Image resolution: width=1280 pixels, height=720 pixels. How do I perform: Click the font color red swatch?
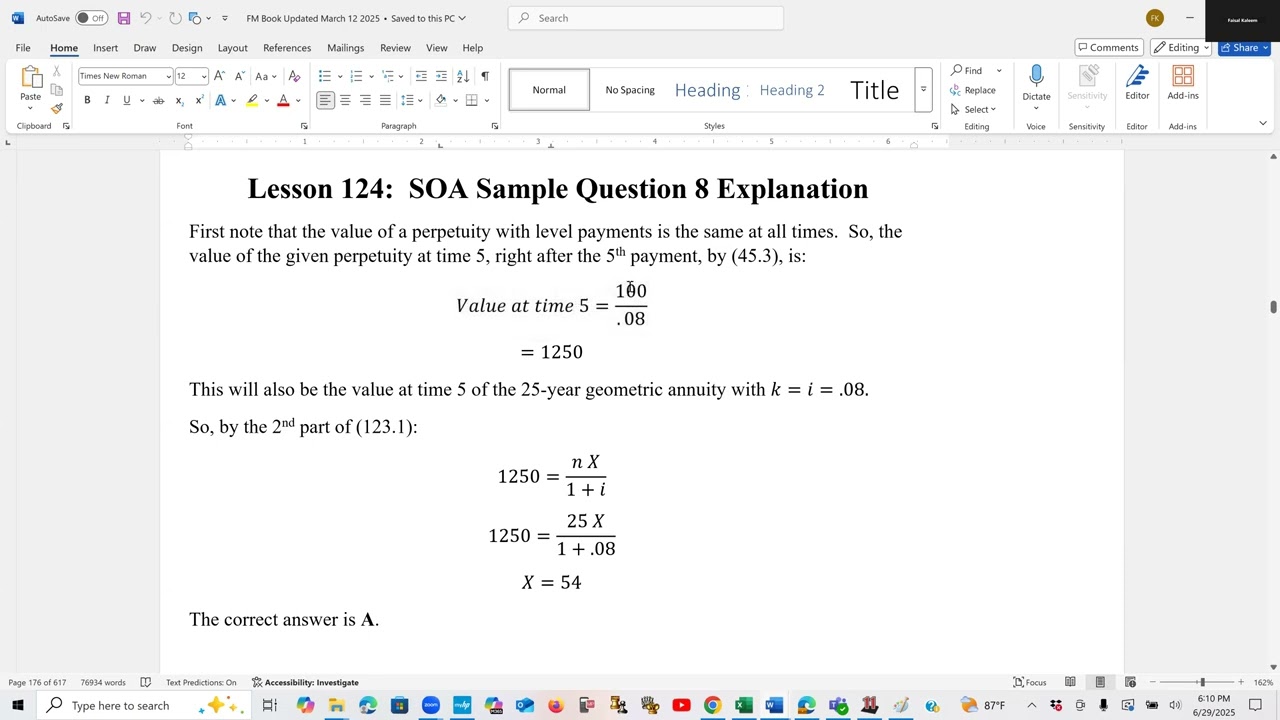pyautogui.click(x=283, y=100)
